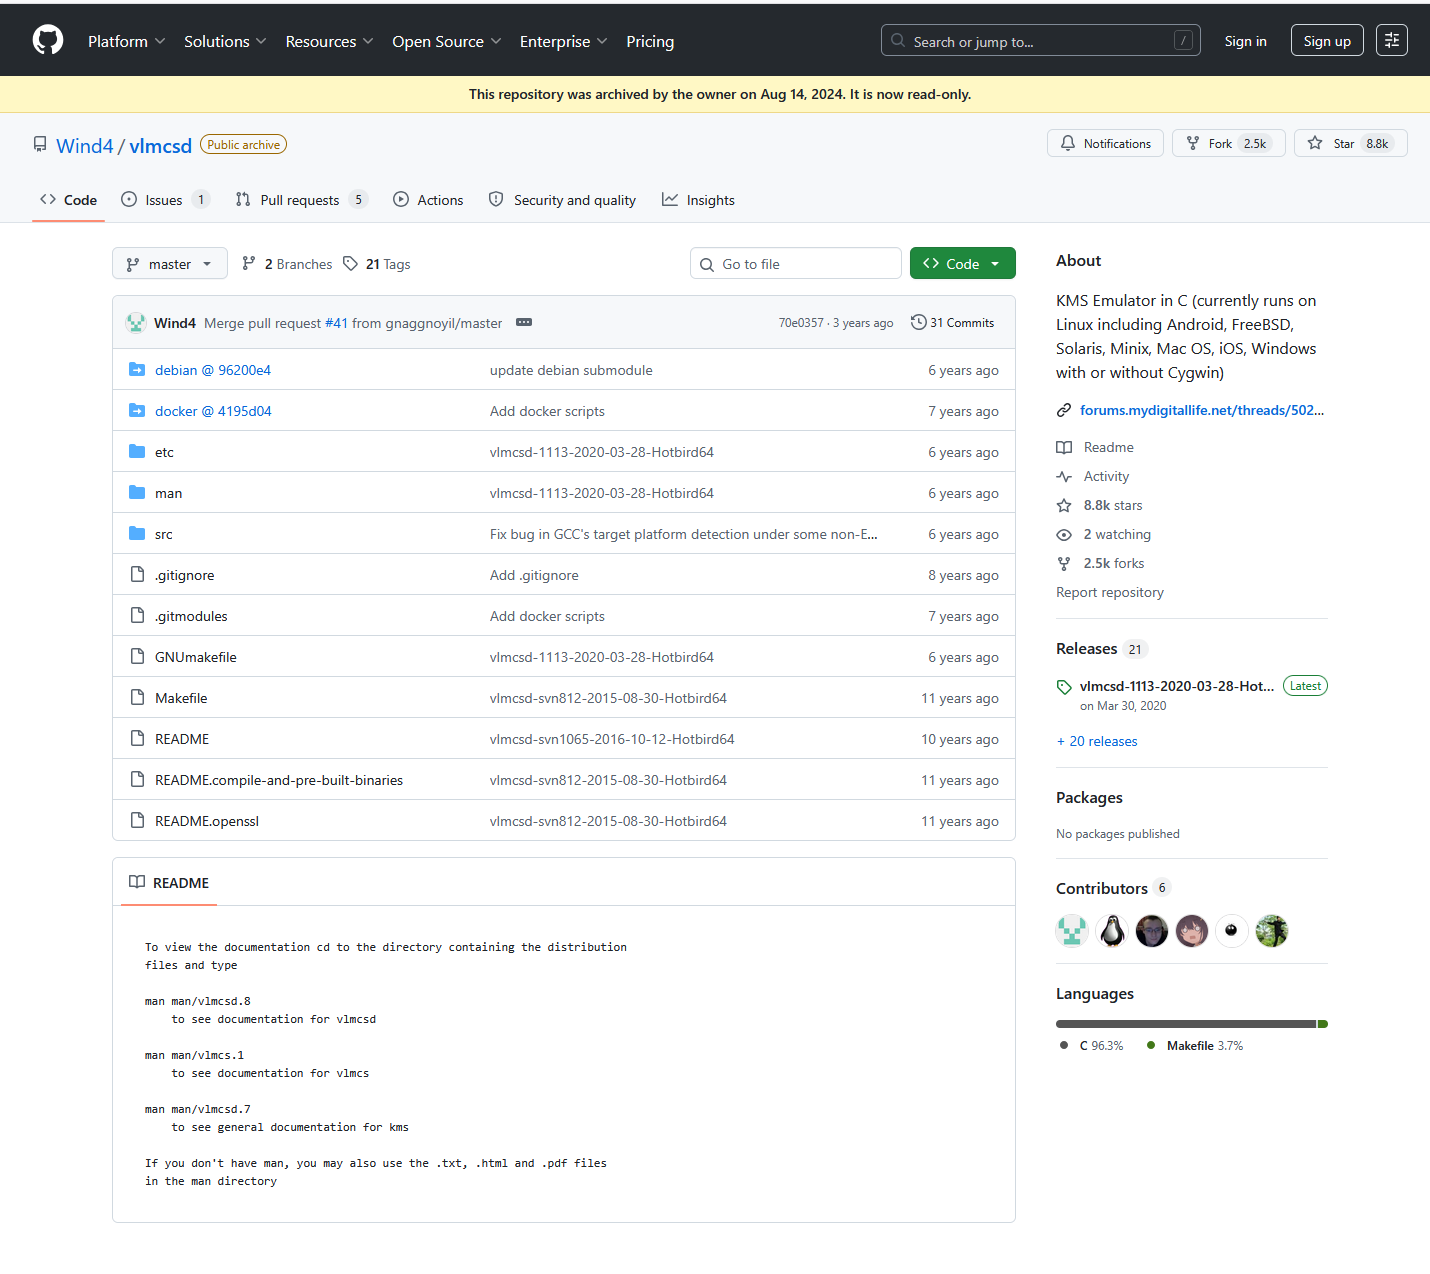Expand commit message ellipsis icon
This screenshot has width=1430, height=1274.
point(524,322)
